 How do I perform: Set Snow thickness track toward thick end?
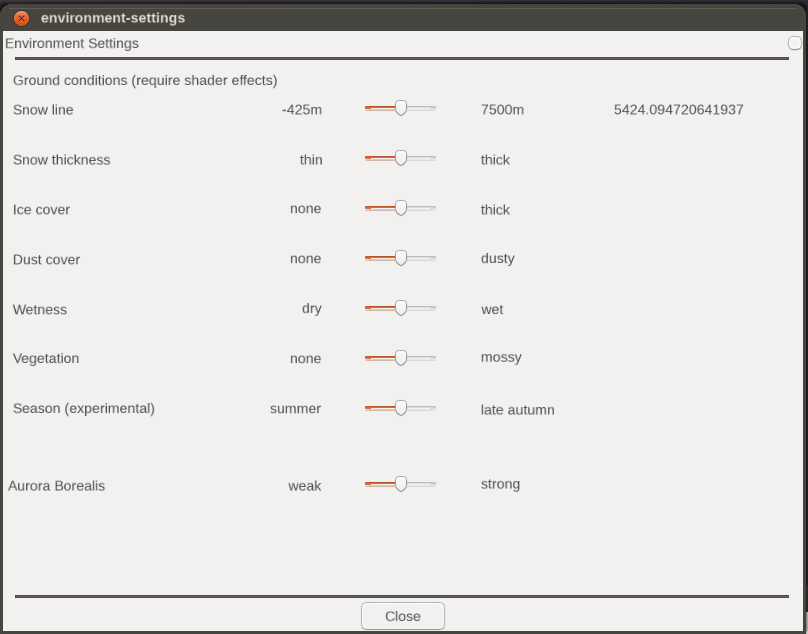point(430,158)
